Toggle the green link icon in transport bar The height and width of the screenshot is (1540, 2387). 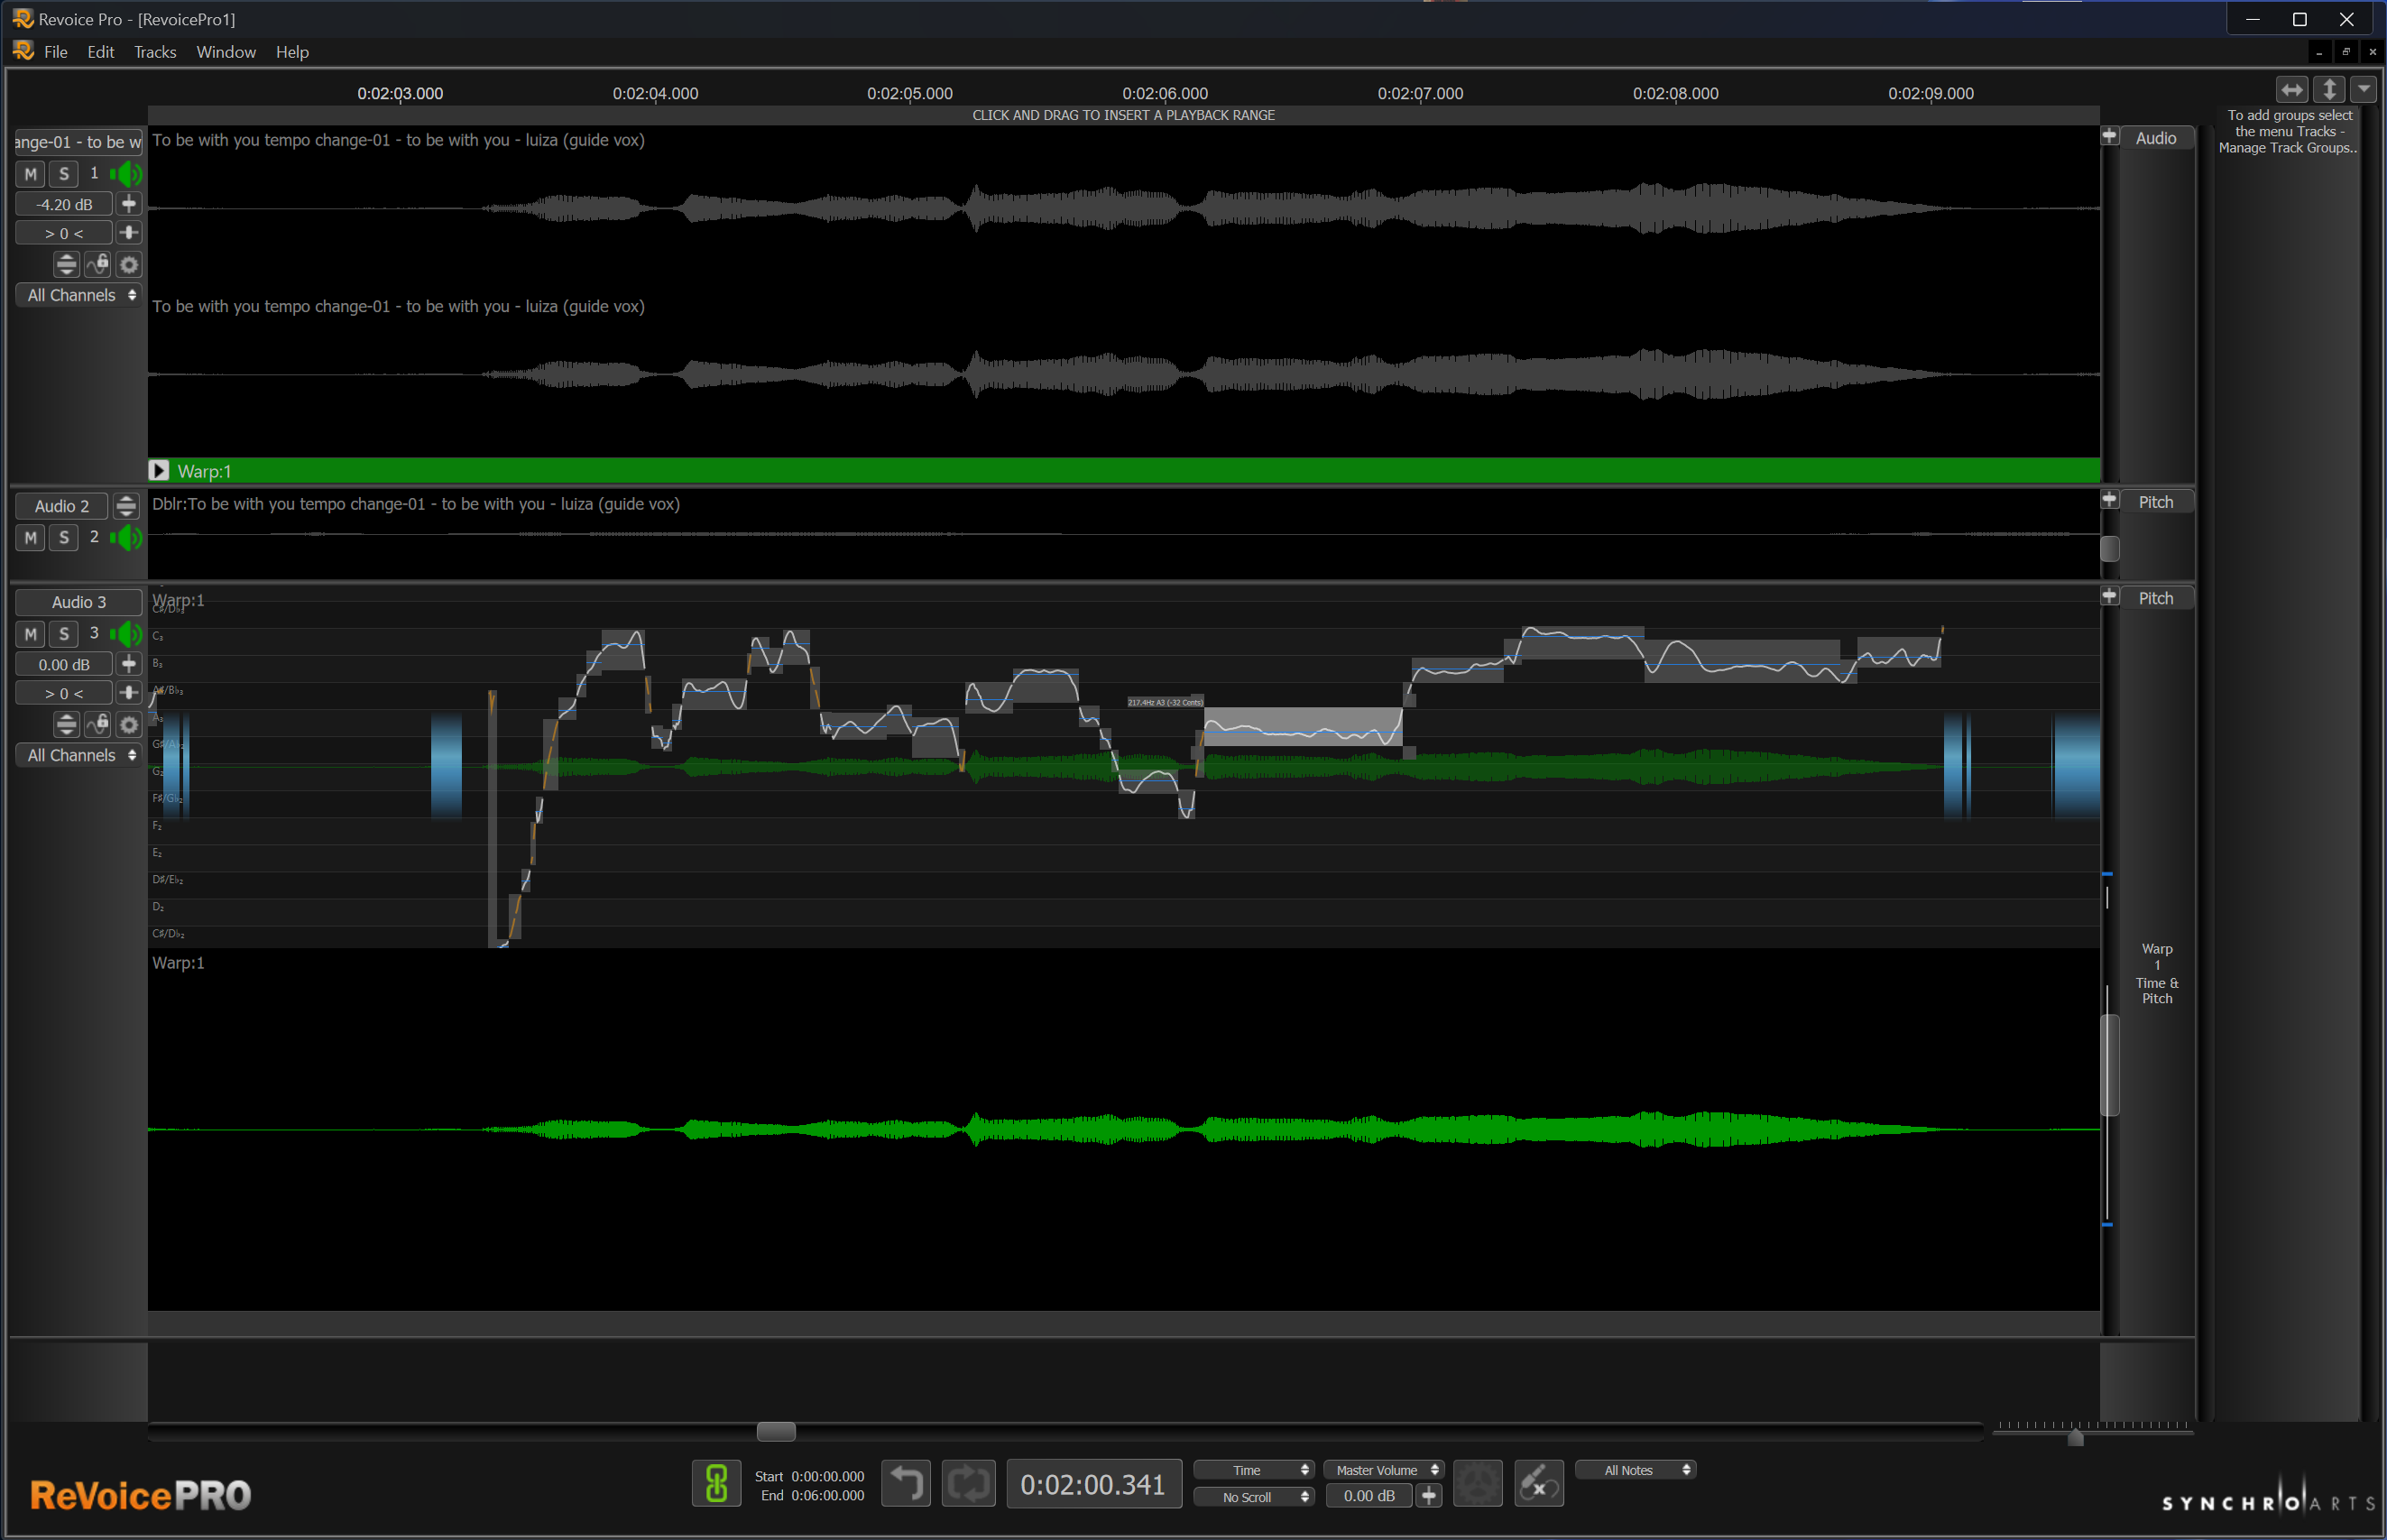click(716, 1483)
